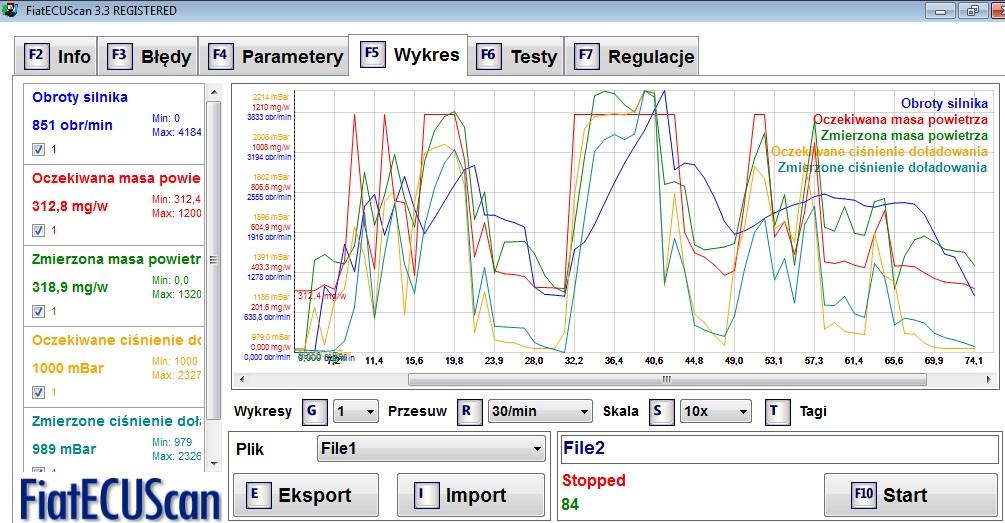This screenshot has height=523, width=1005.
Task: Click the F4 key icon on Parametery tab
Action: point(220,55)
